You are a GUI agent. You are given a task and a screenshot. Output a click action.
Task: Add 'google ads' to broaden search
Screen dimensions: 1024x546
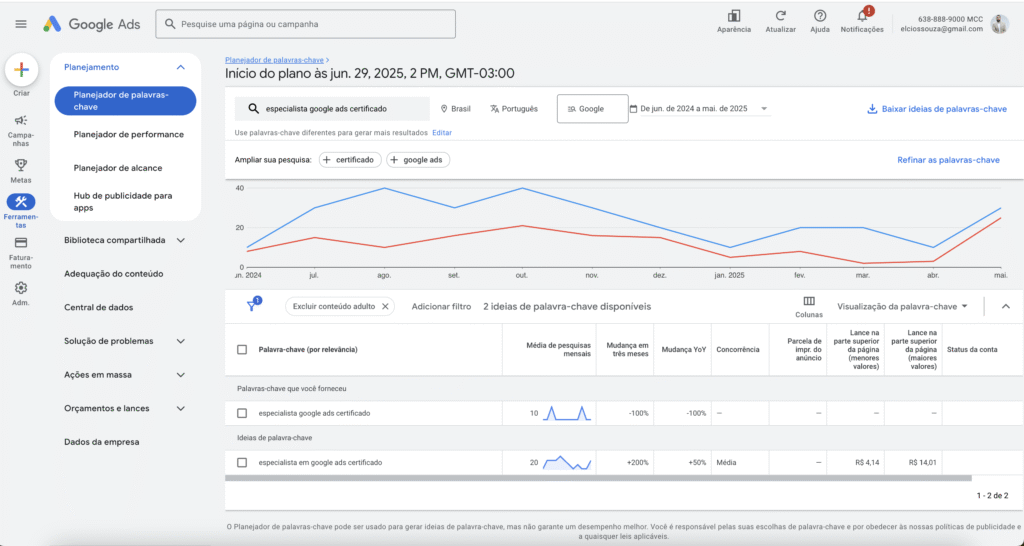click(418, 160)
